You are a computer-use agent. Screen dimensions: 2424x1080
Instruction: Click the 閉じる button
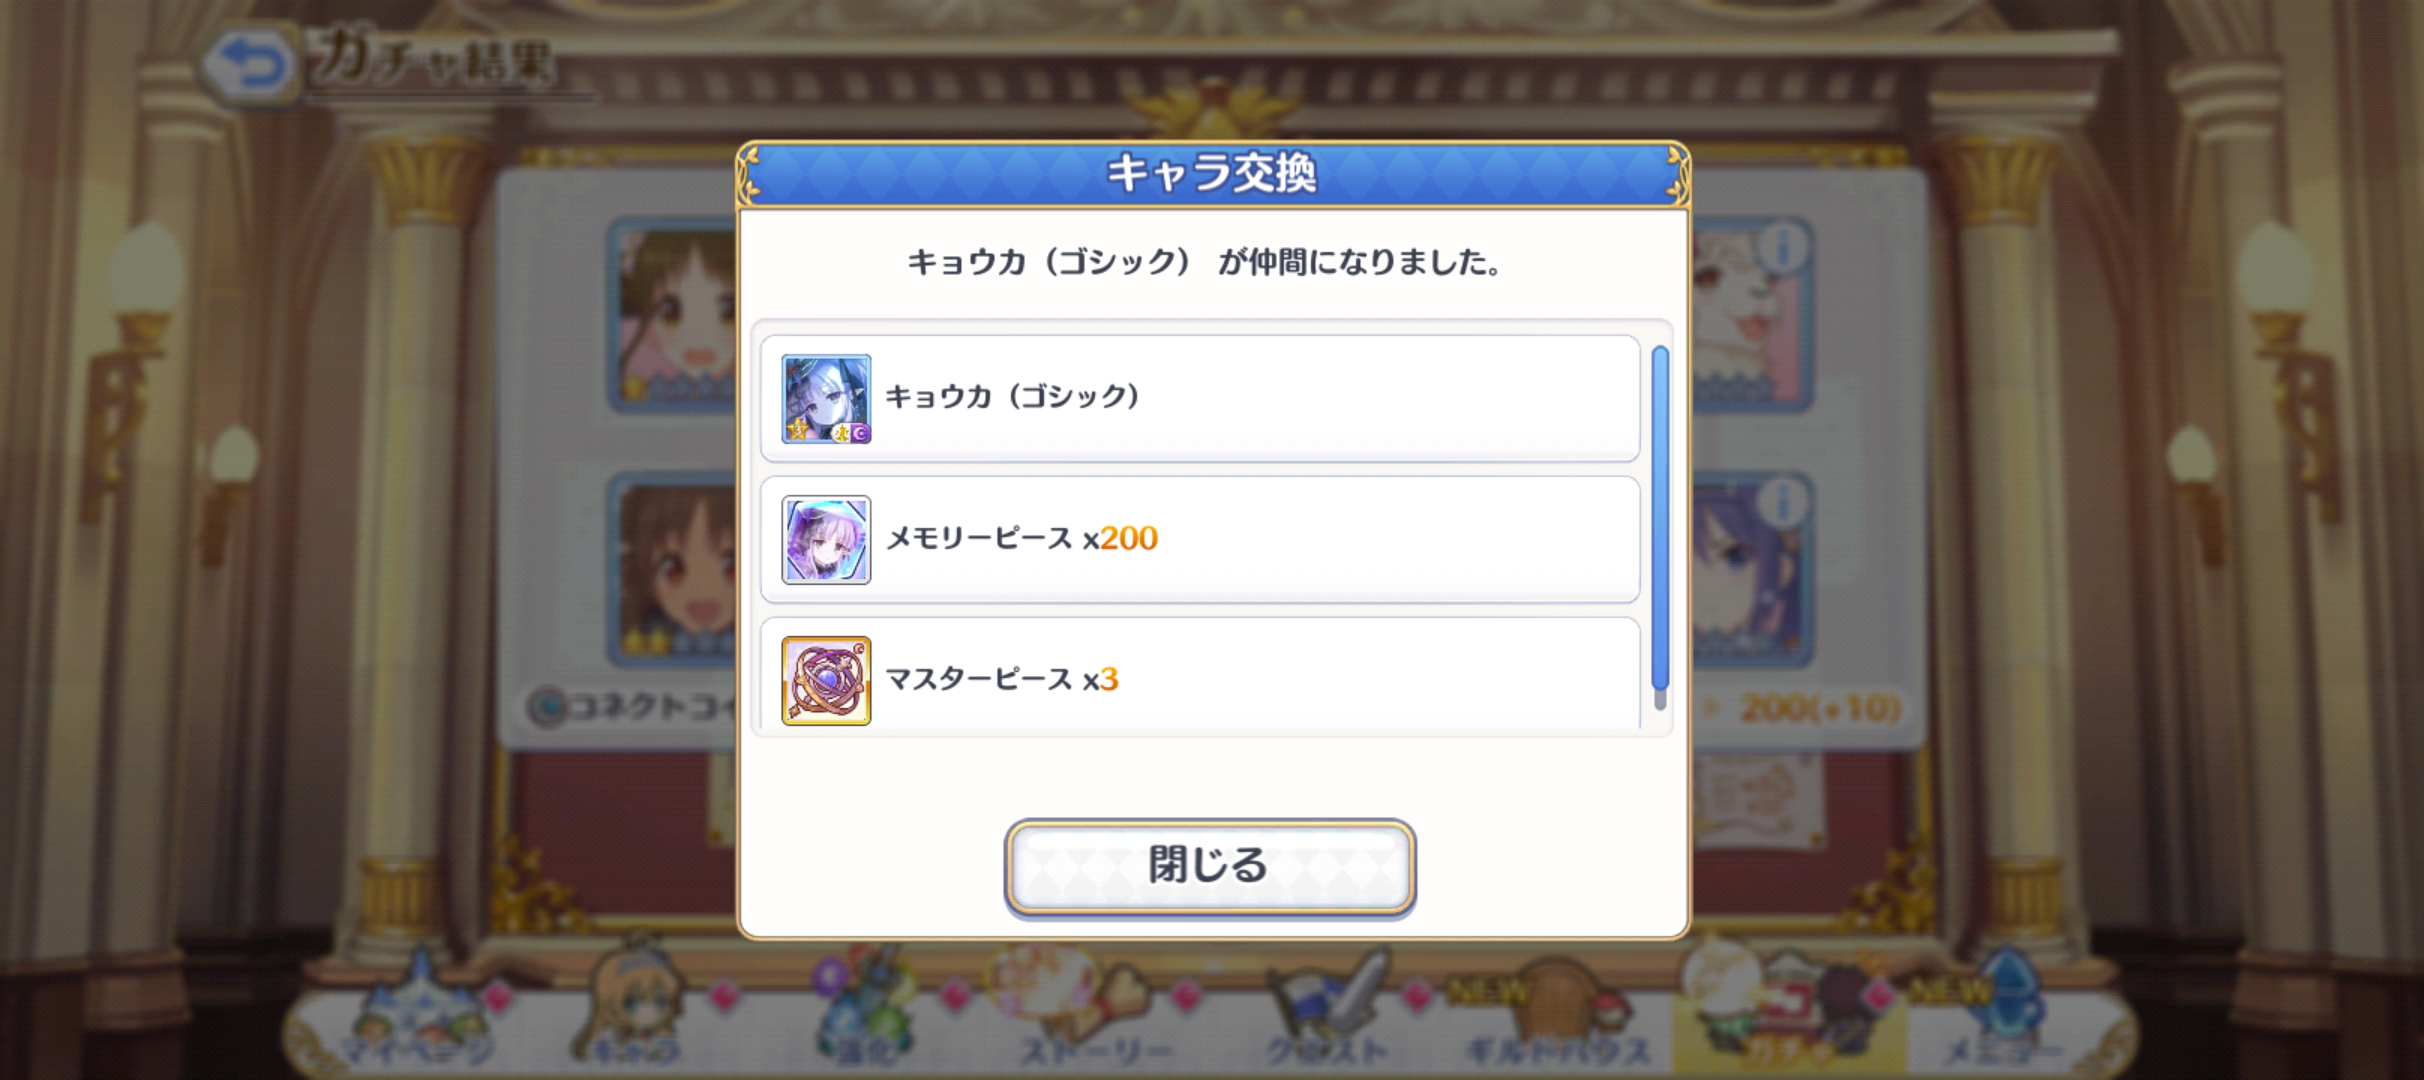pos(1209,866)
